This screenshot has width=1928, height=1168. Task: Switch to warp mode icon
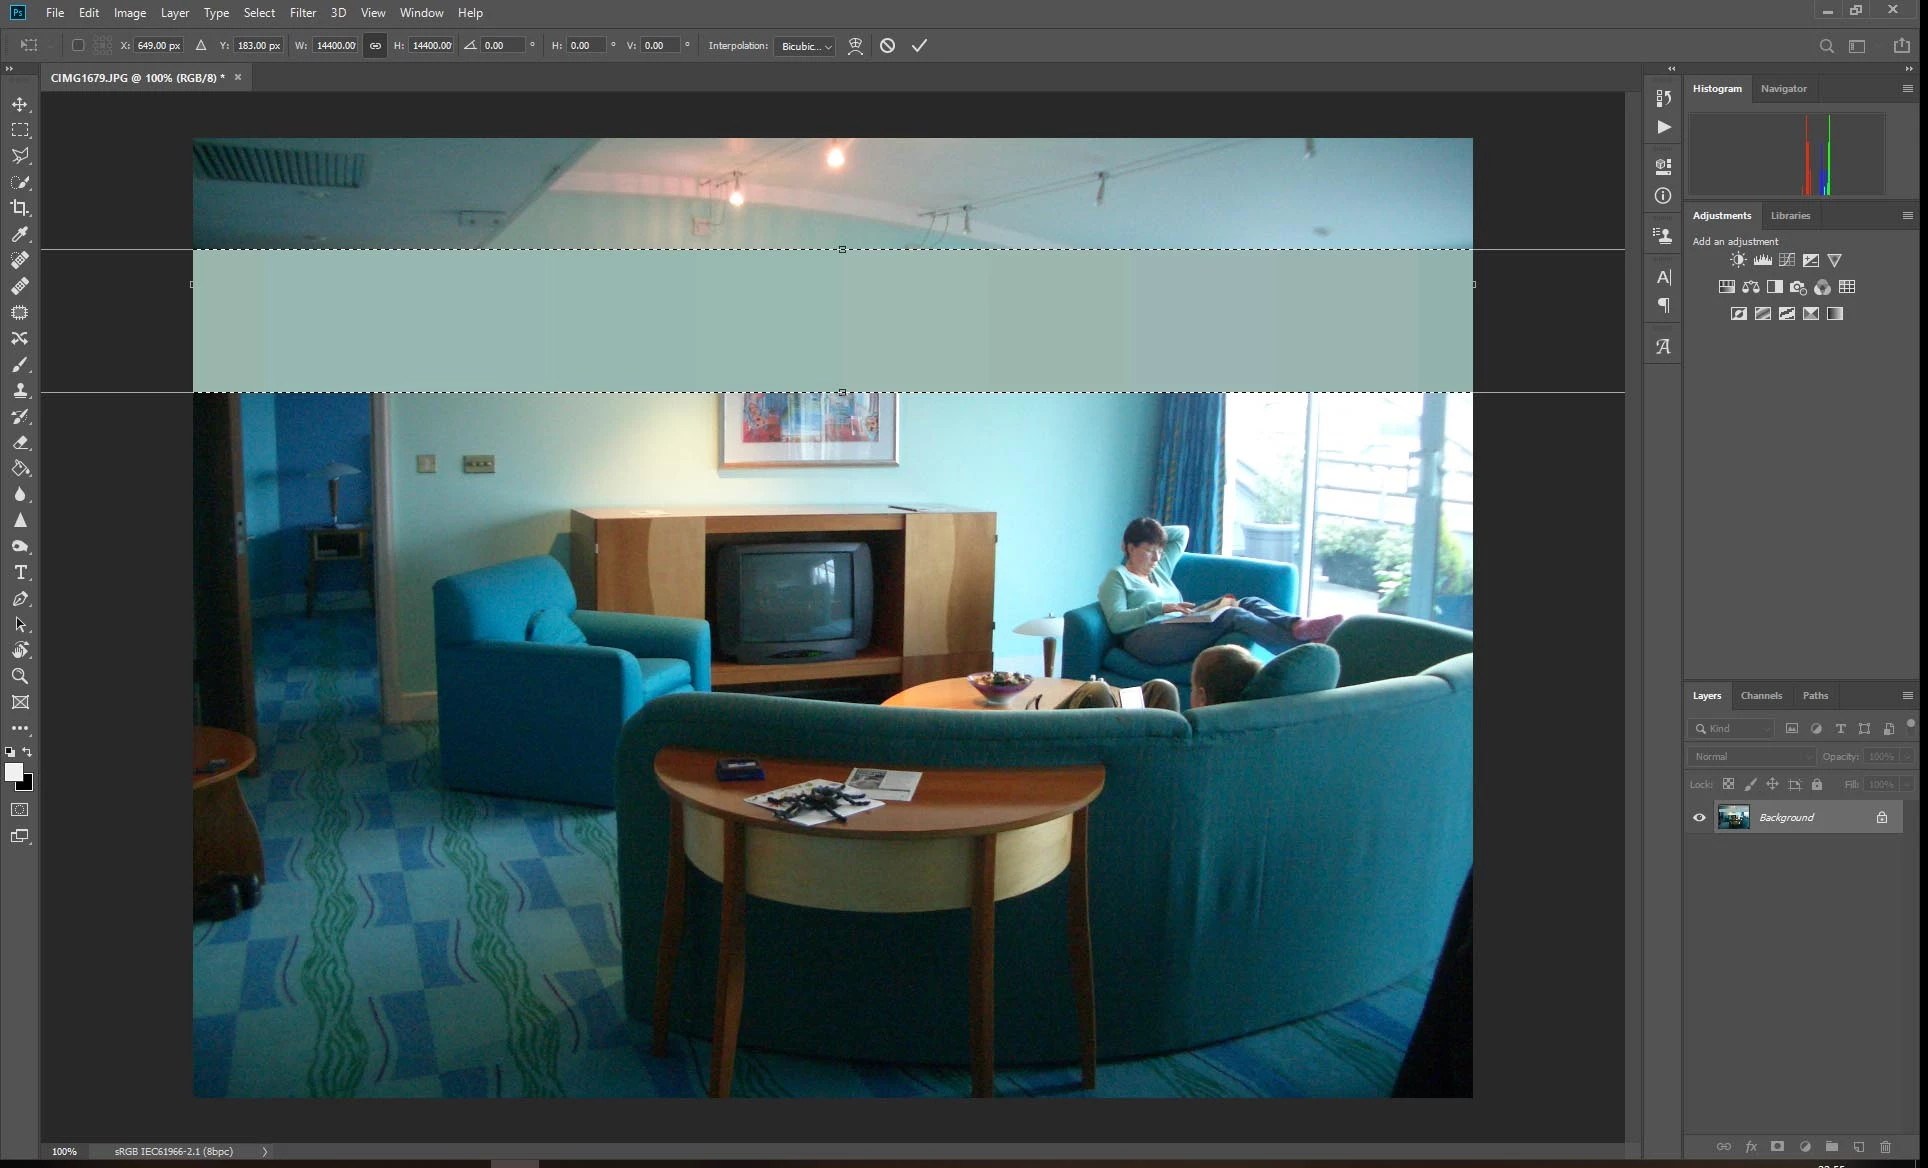click(855, 46)
